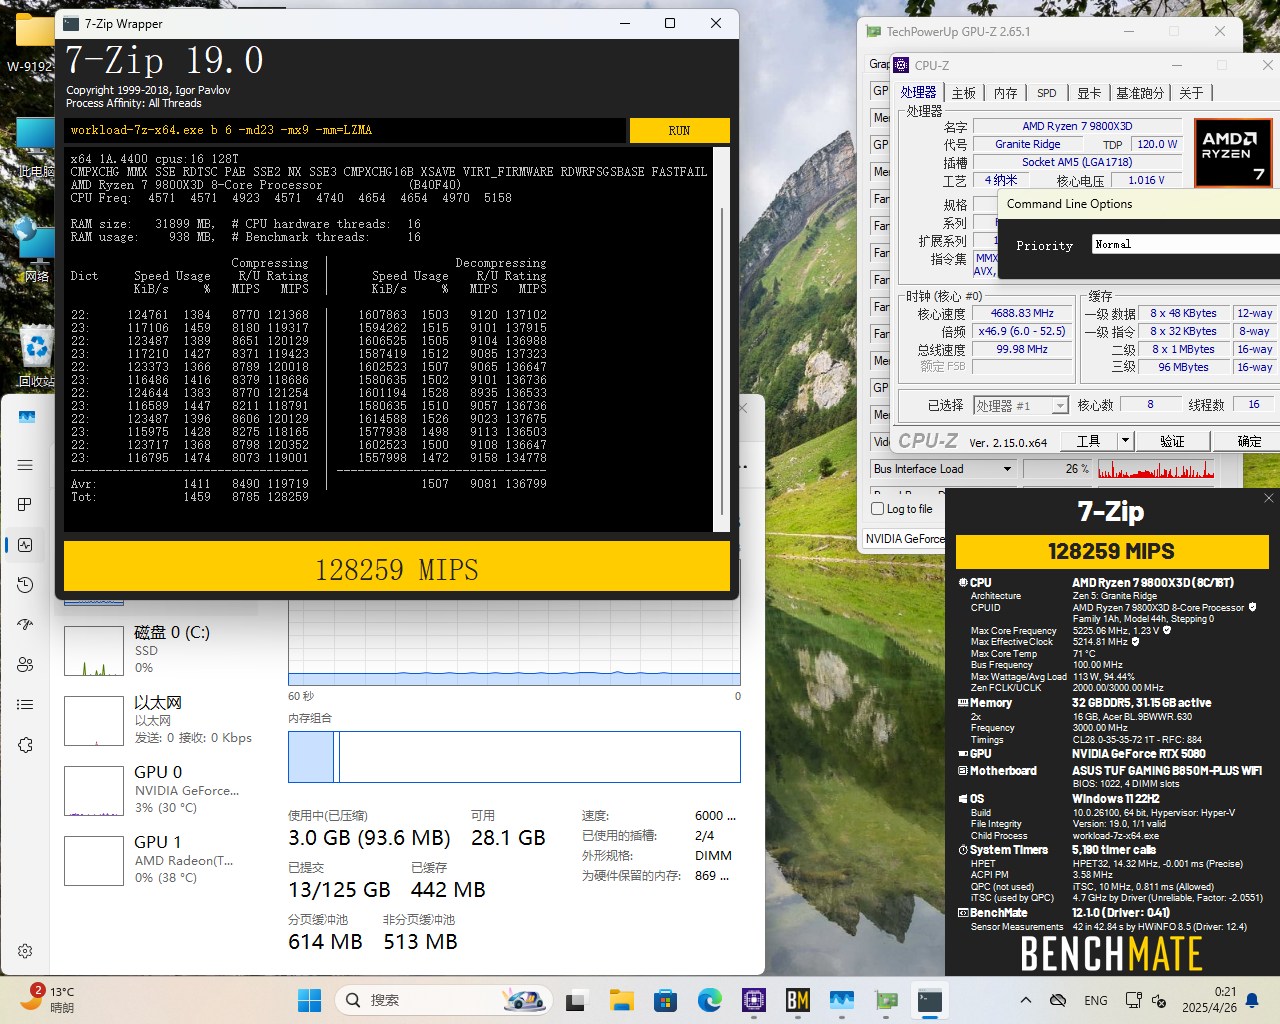Screen dimensions: 1280x1024
Task: Open the volume icon in system tray
Action: pos(1159,1000)
